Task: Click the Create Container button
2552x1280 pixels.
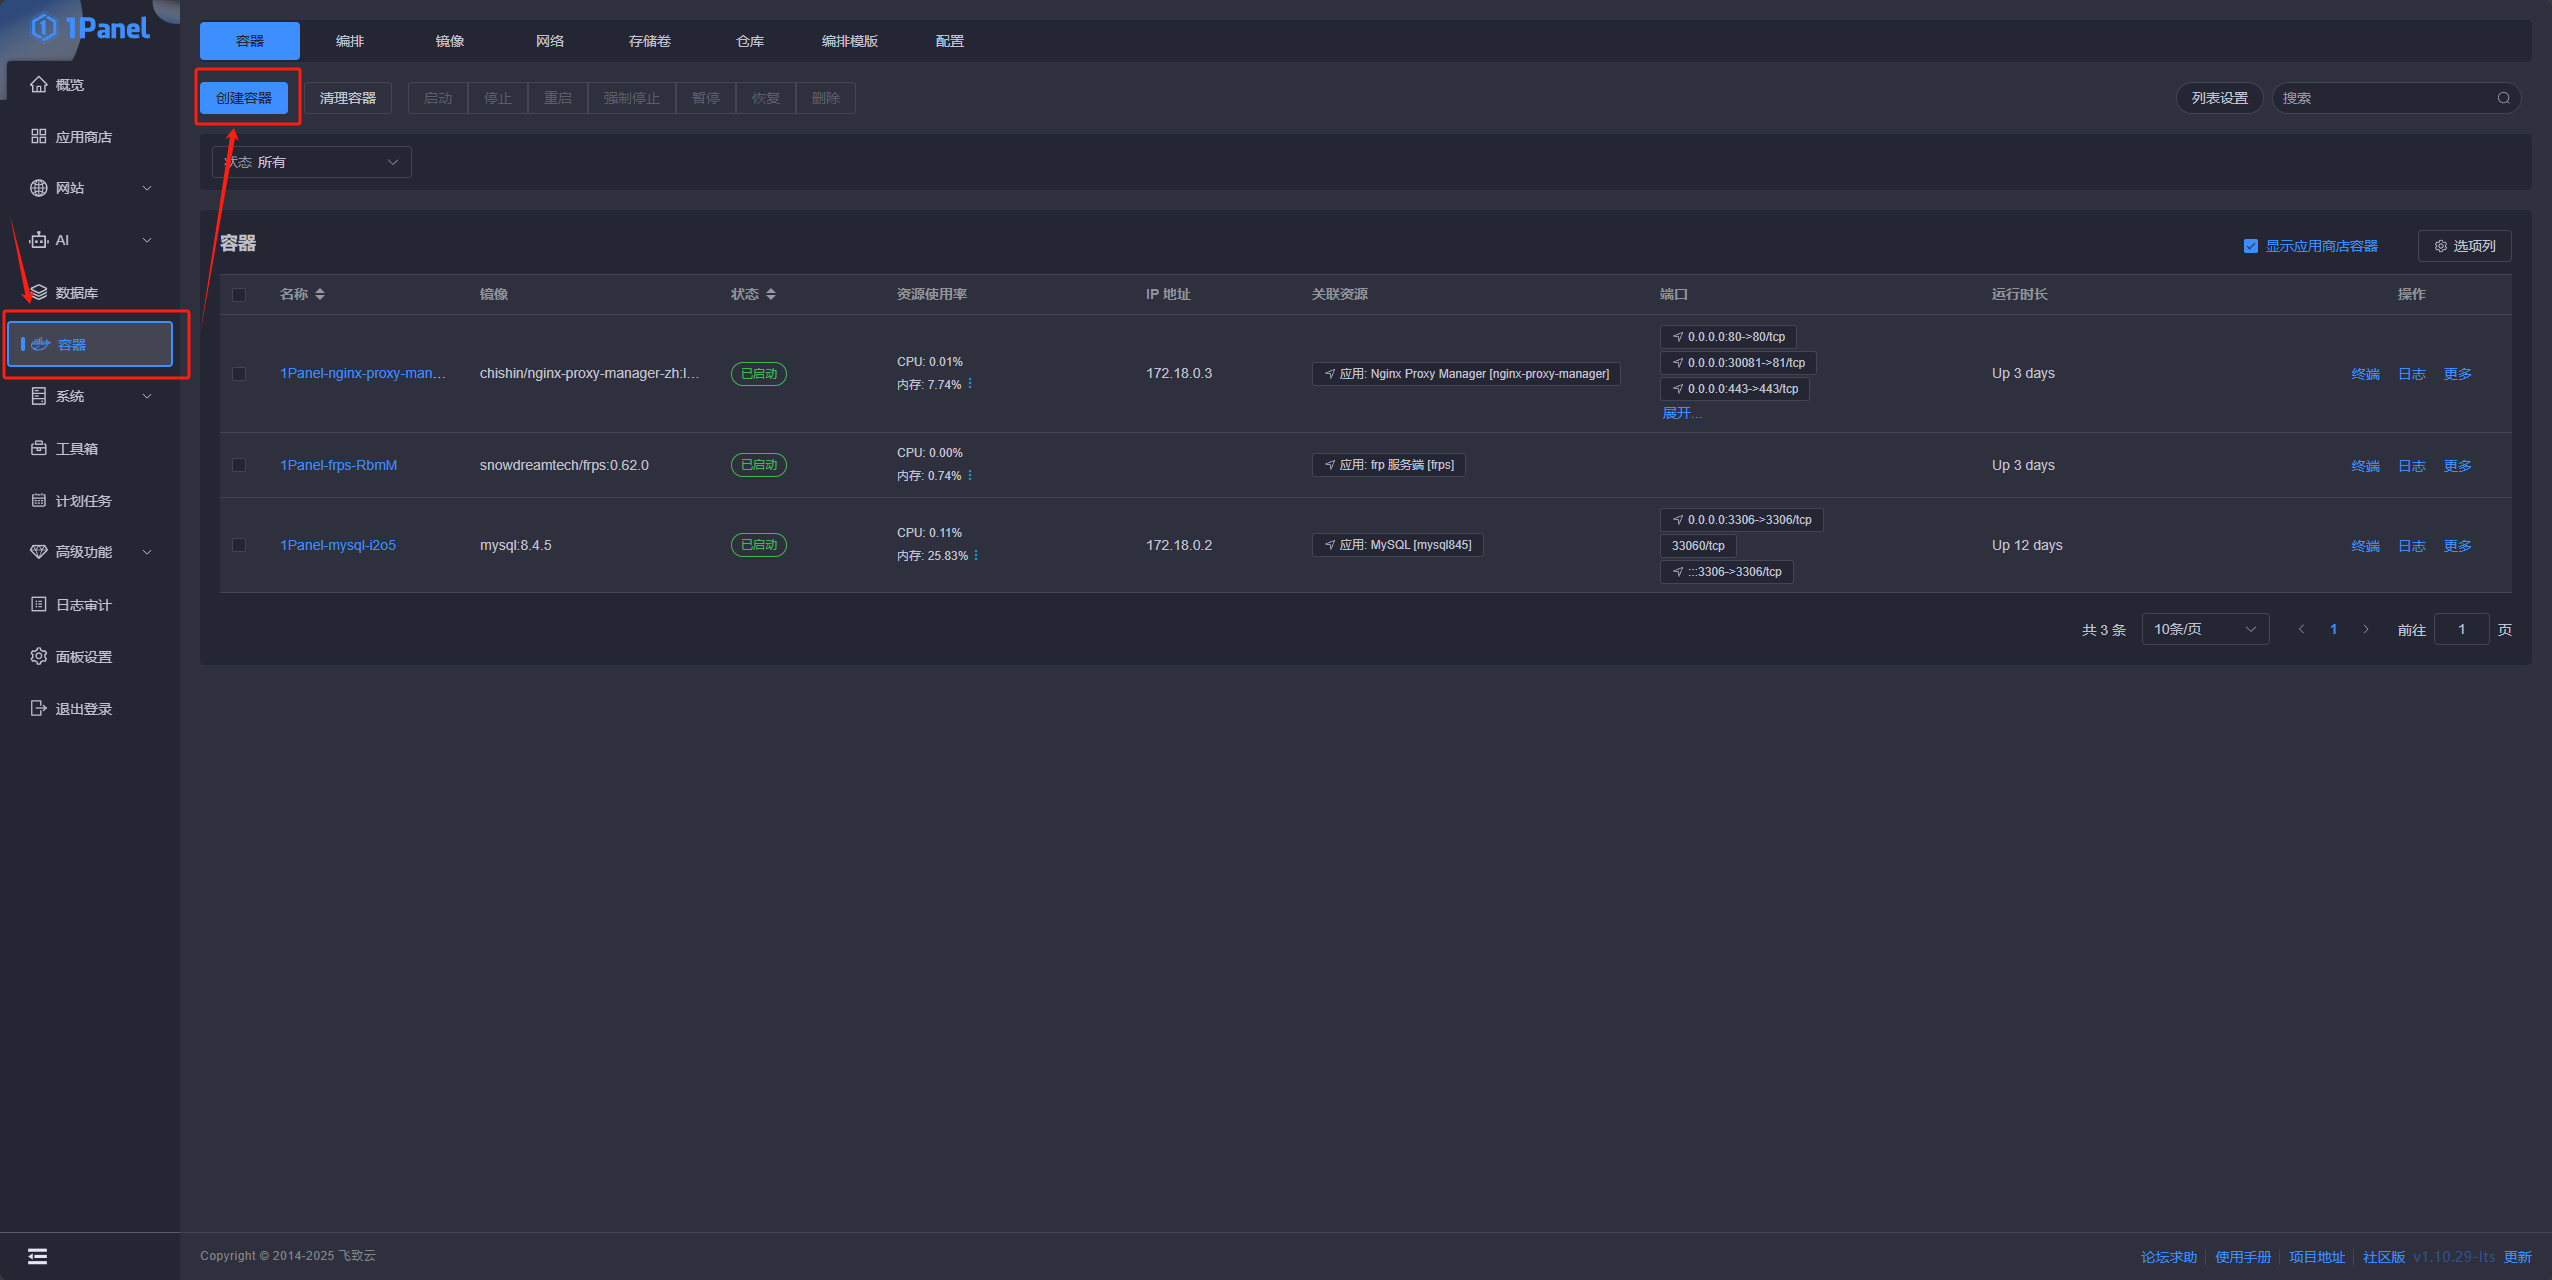Action: click(x=244, y=98)
